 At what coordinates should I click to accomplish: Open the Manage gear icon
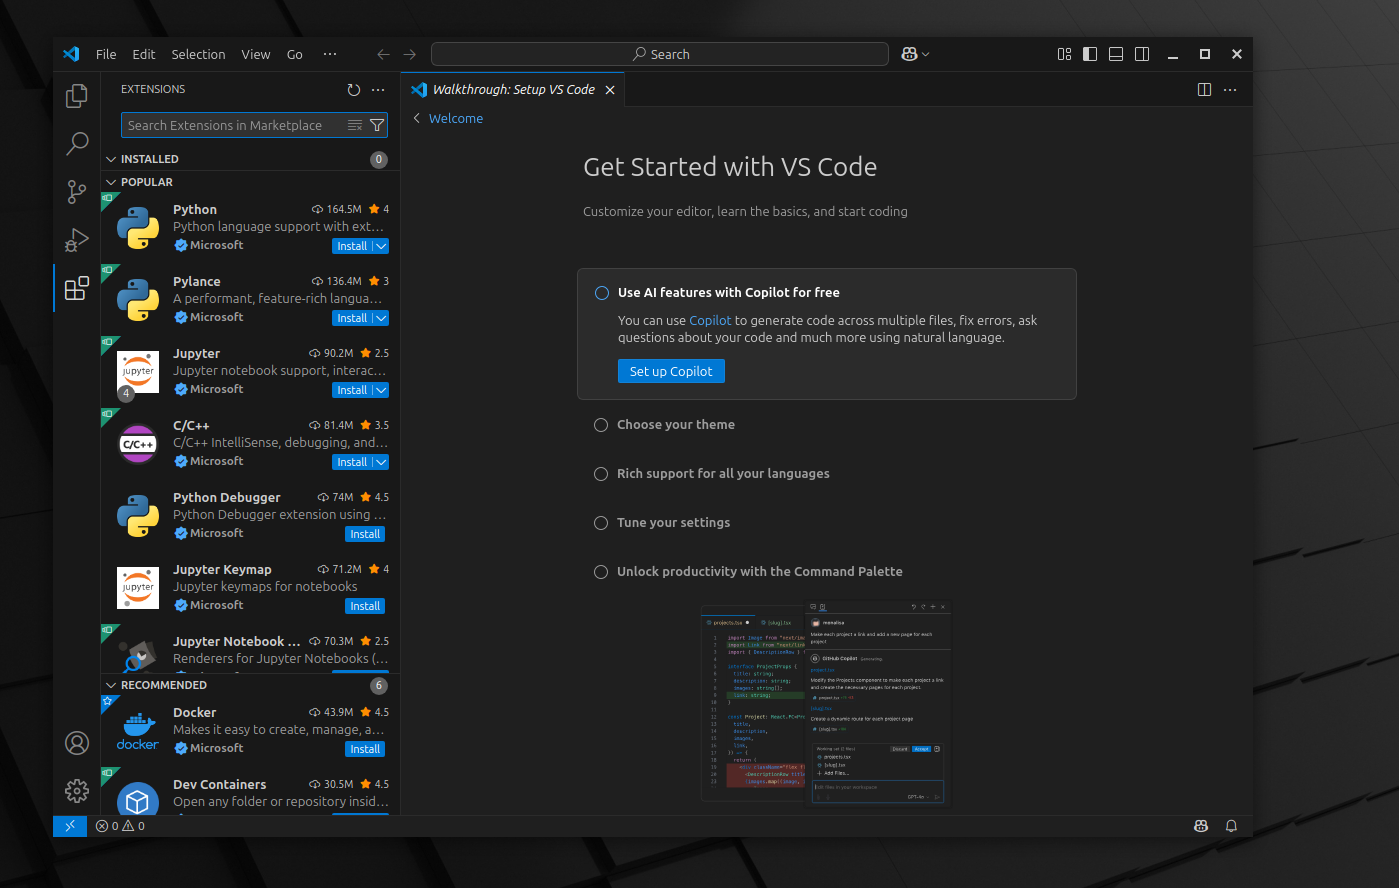click(76, 791)
